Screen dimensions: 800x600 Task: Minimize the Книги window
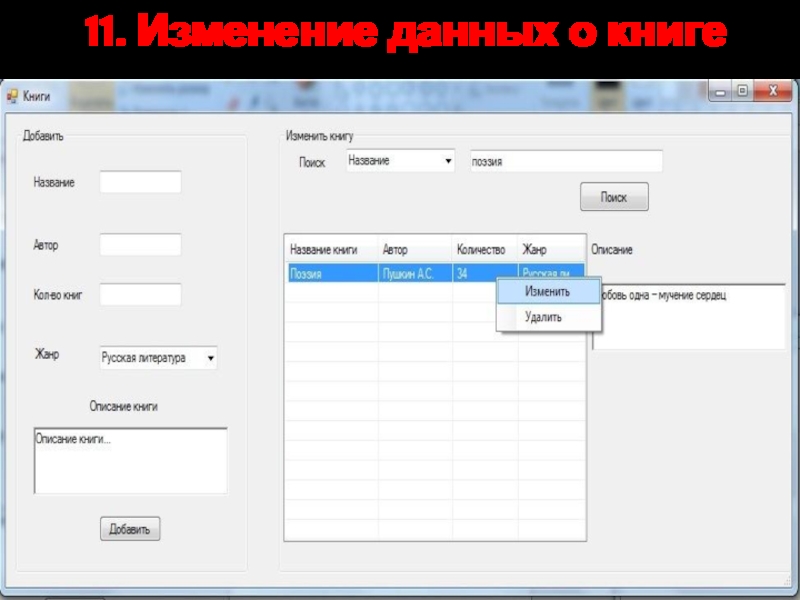click(721, 91)
